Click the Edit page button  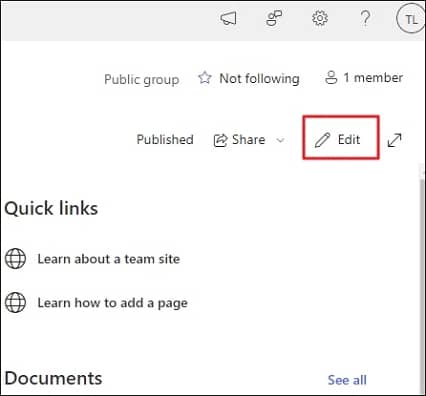click(341, 137)
